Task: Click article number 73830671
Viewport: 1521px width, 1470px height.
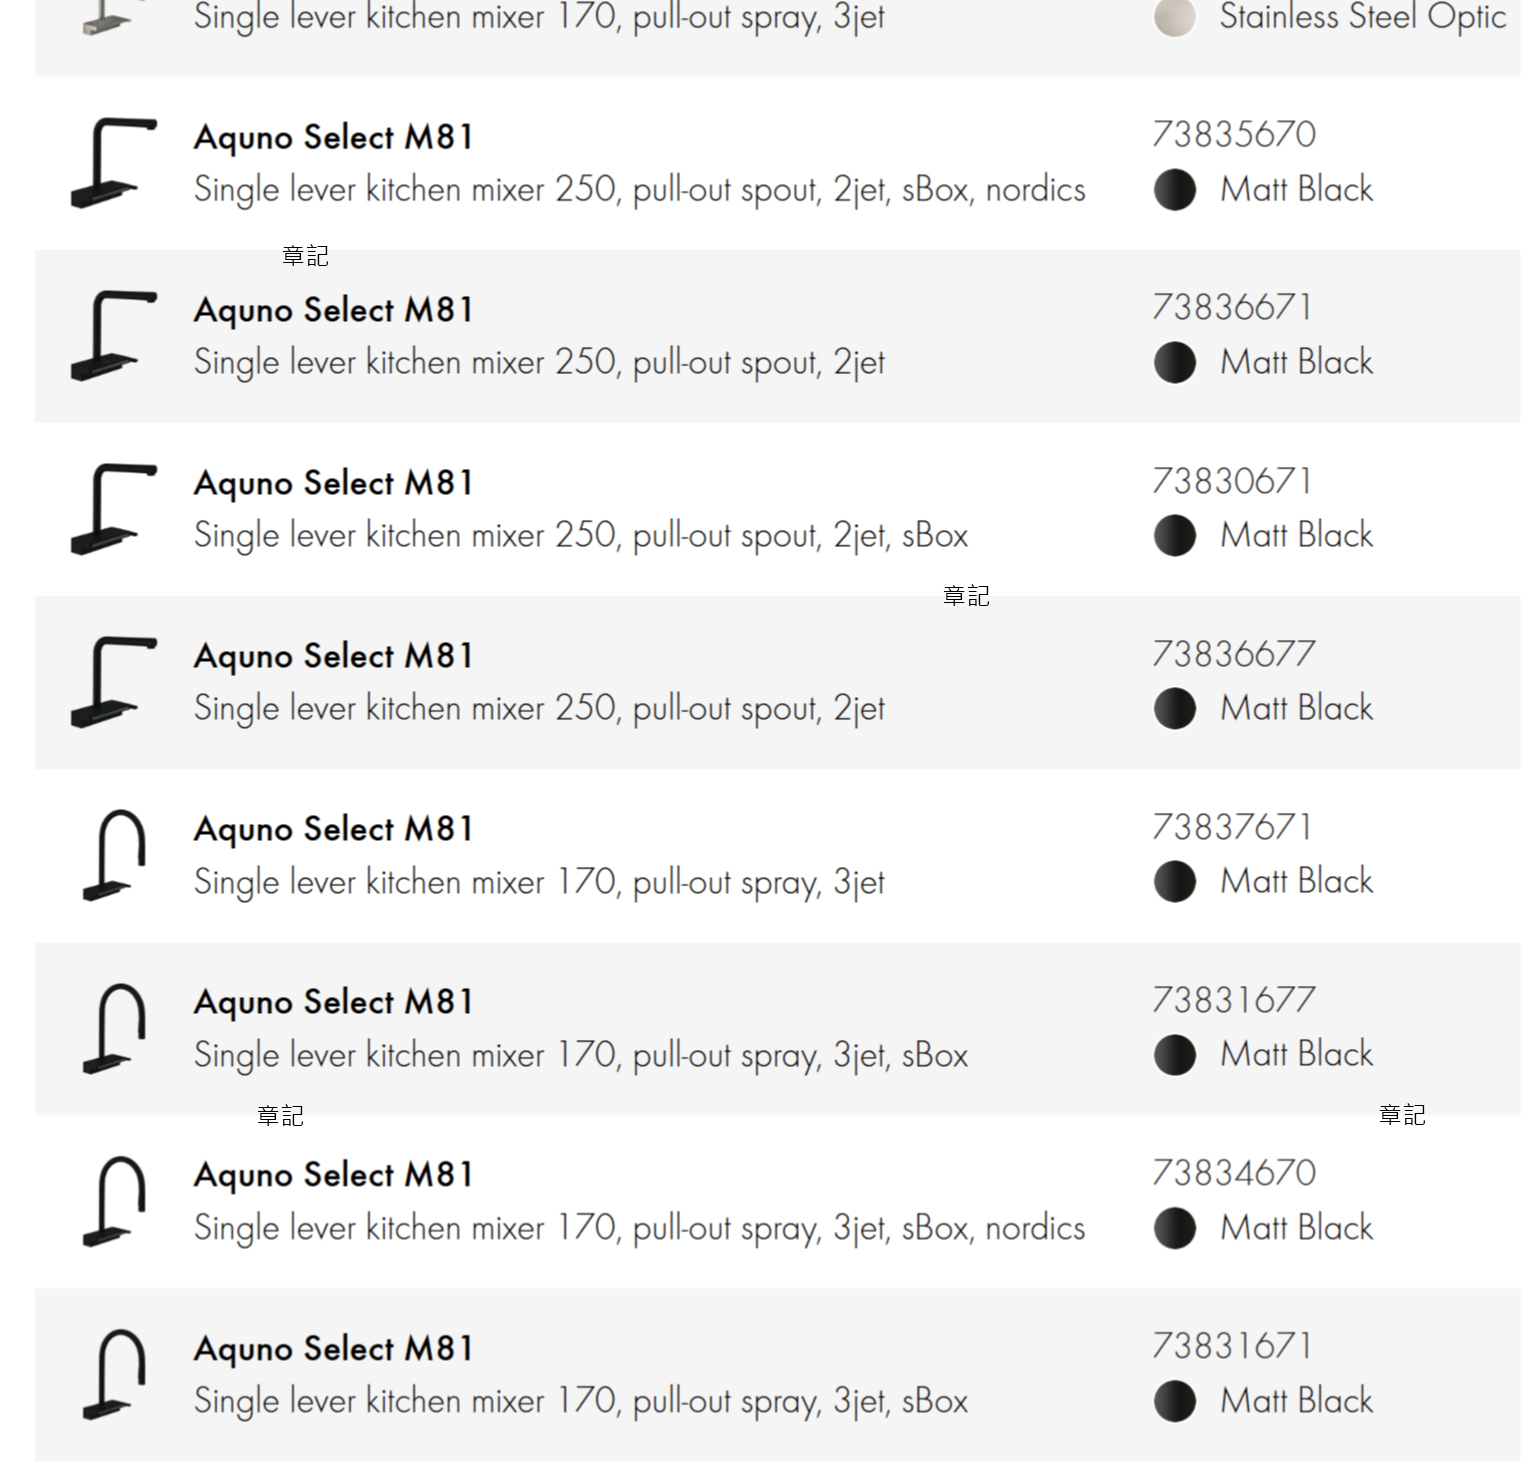Action: coord(1232,481)
